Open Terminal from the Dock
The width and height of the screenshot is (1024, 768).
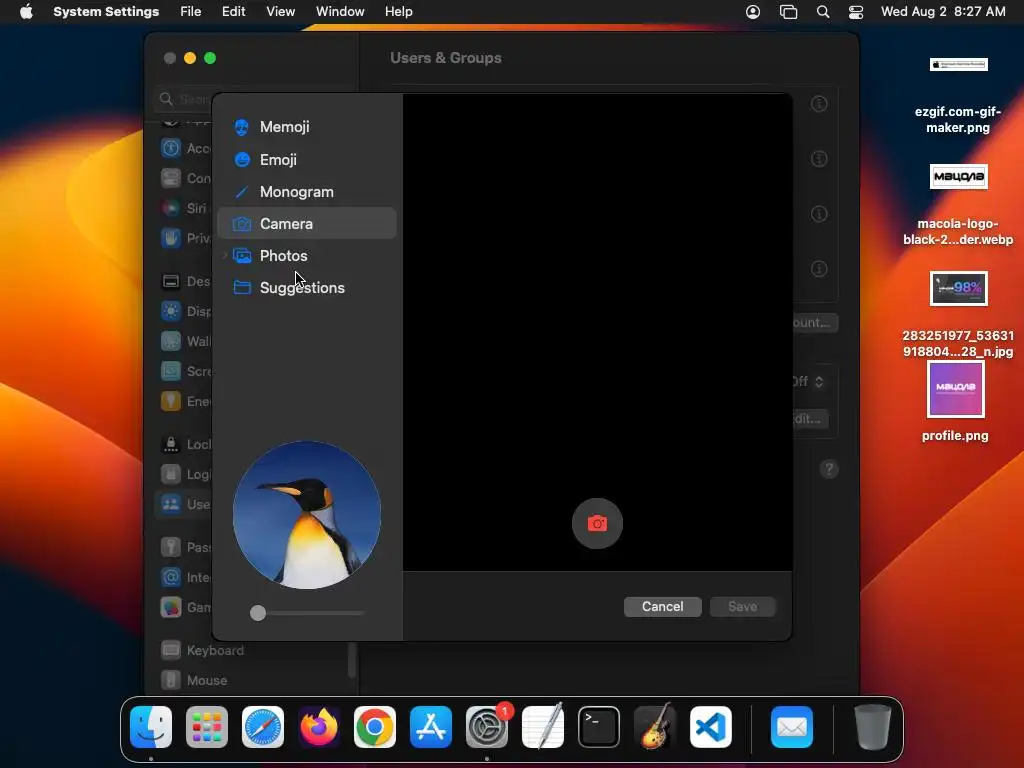[x=599, y=727]
